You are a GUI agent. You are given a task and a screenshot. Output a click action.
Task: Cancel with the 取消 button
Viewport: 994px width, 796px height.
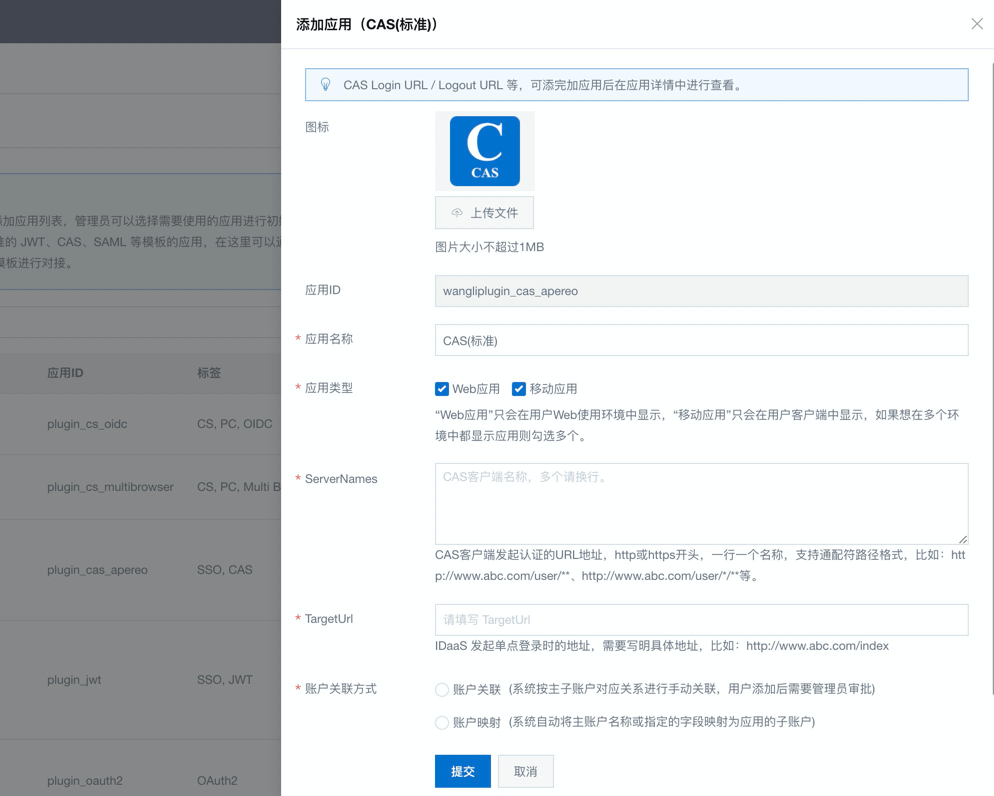click(525, 771)
